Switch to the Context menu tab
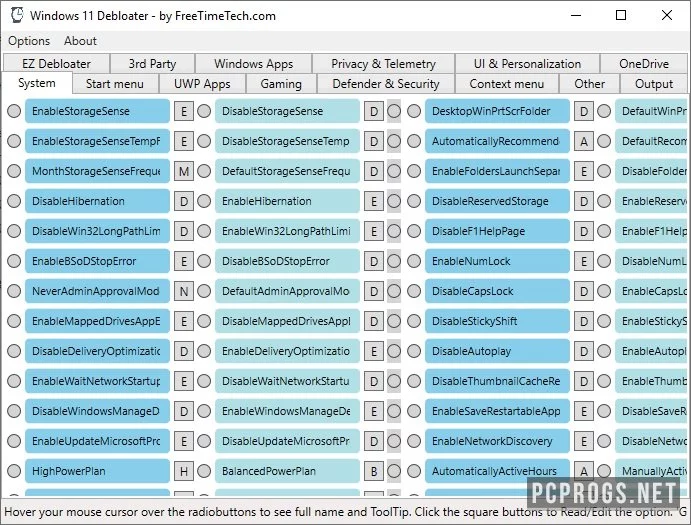Image resolution: width=691 pixels, height=525 pixels. [x=506, y=84]
